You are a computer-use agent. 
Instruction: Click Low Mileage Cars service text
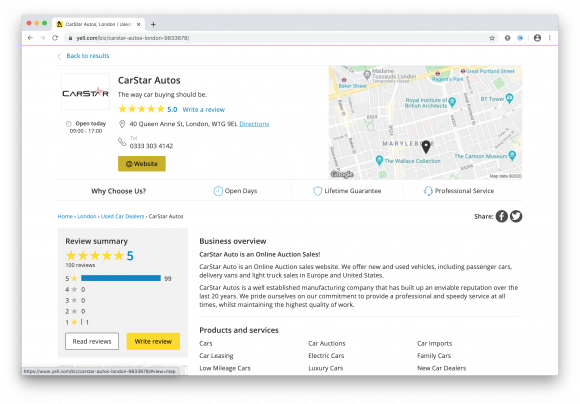[225, 368]
